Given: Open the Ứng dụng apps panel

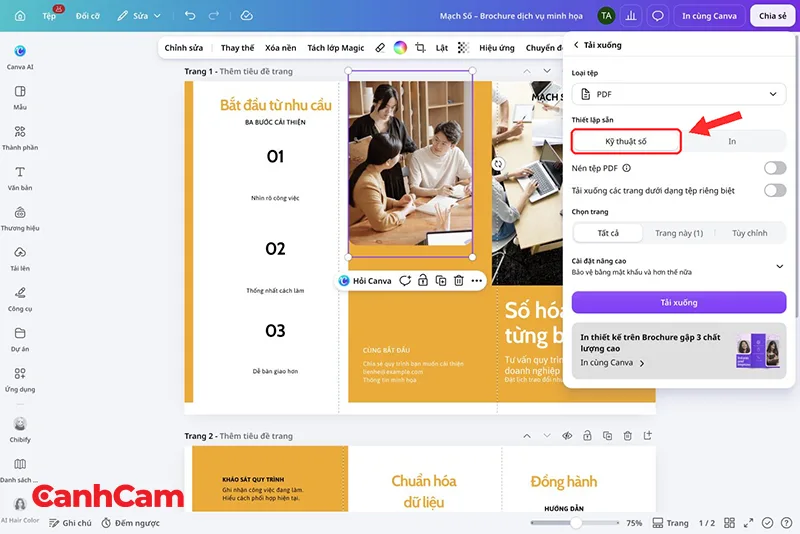Looking at the screenshot, I should pos(20,379).
